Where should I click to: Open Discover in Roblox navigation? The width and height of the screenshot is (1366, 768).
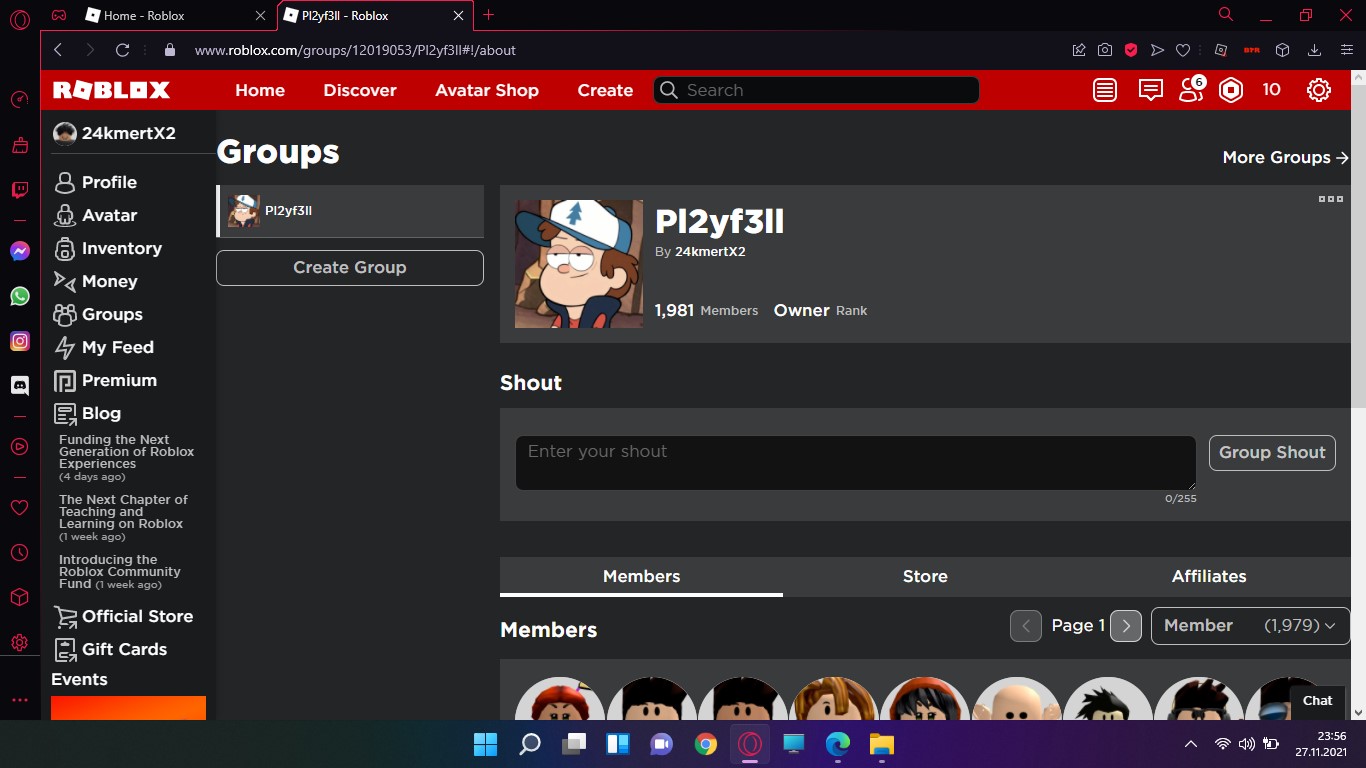point(360,90)
